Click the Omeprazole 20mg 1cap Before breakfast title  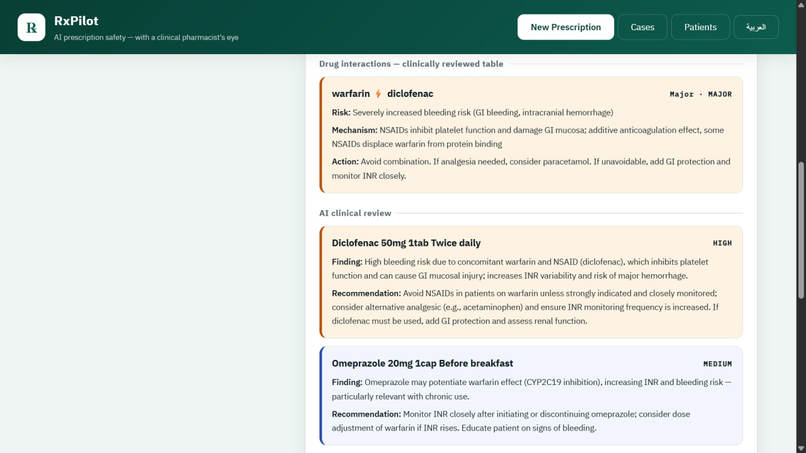(422, 364)
